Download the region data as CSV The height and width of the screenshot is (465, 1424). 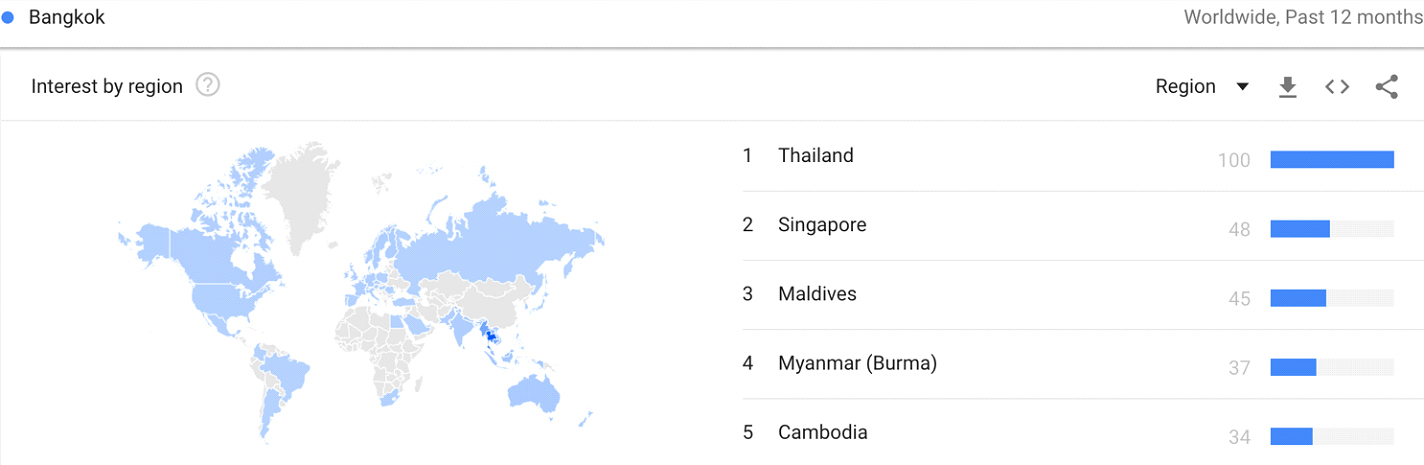tap(1288, 87)
